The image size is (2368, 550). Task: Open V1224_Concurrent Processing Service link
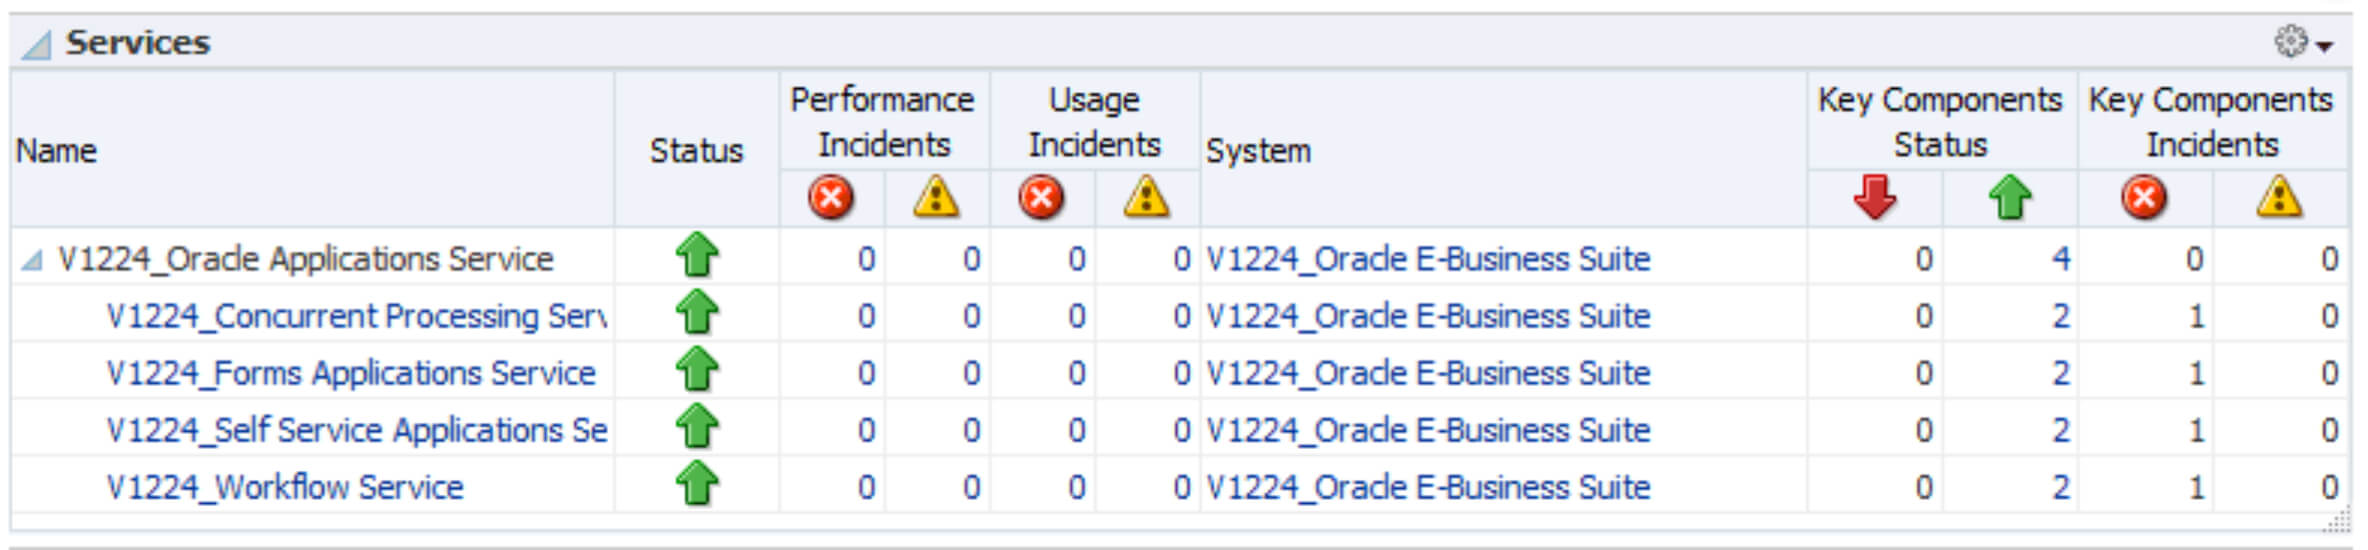point(356,316)
